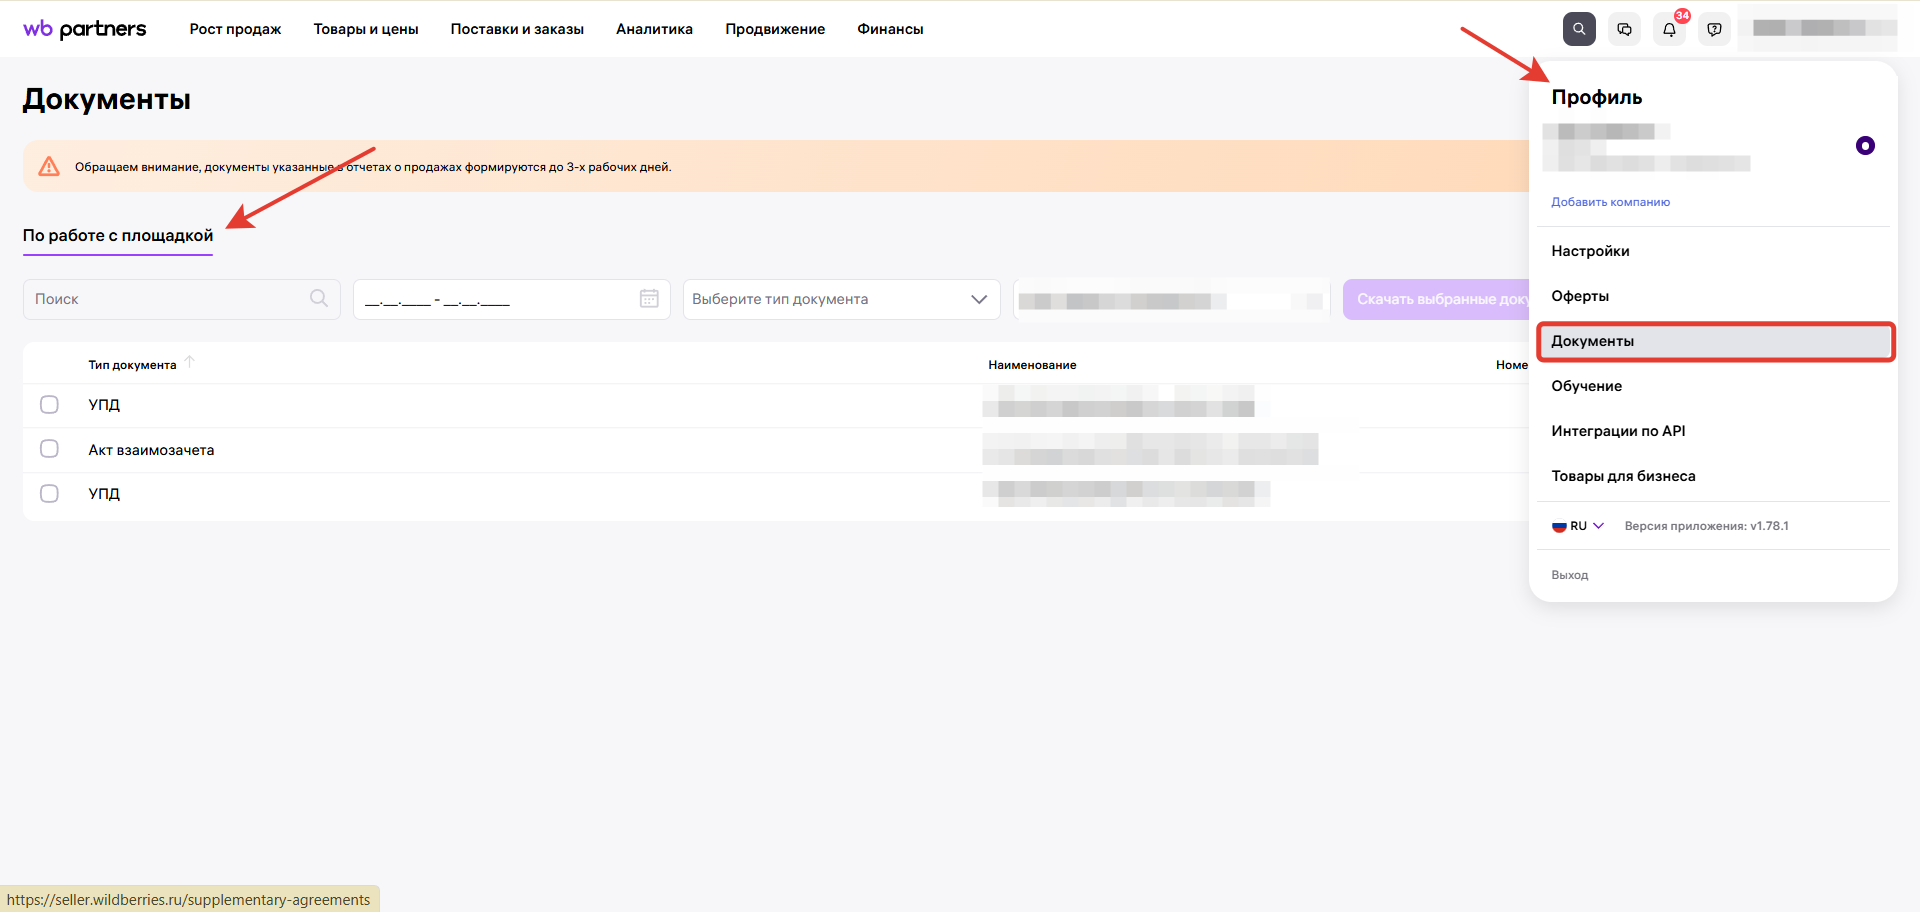This screenshot has width=1920, height=912.
Task: Click the wb partners logo
Action: click(x=85, y=29)
